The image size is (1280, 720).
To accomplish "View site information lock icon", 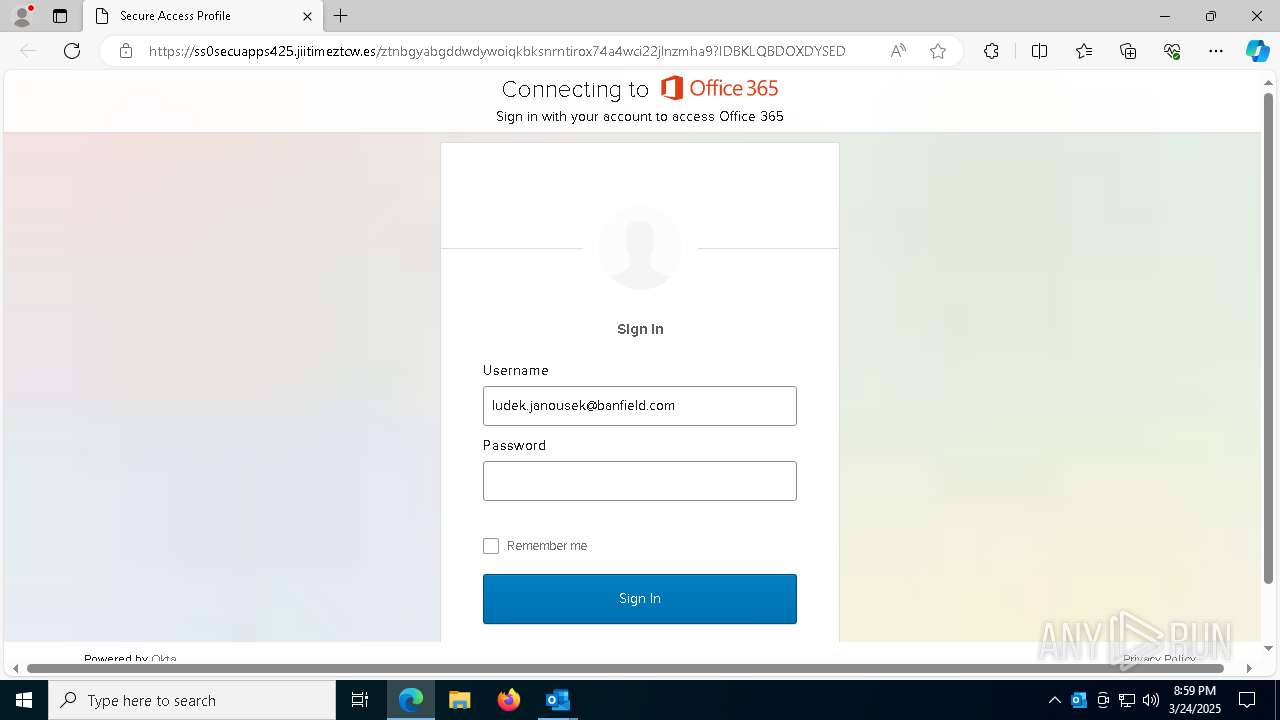I will point(126,51).
